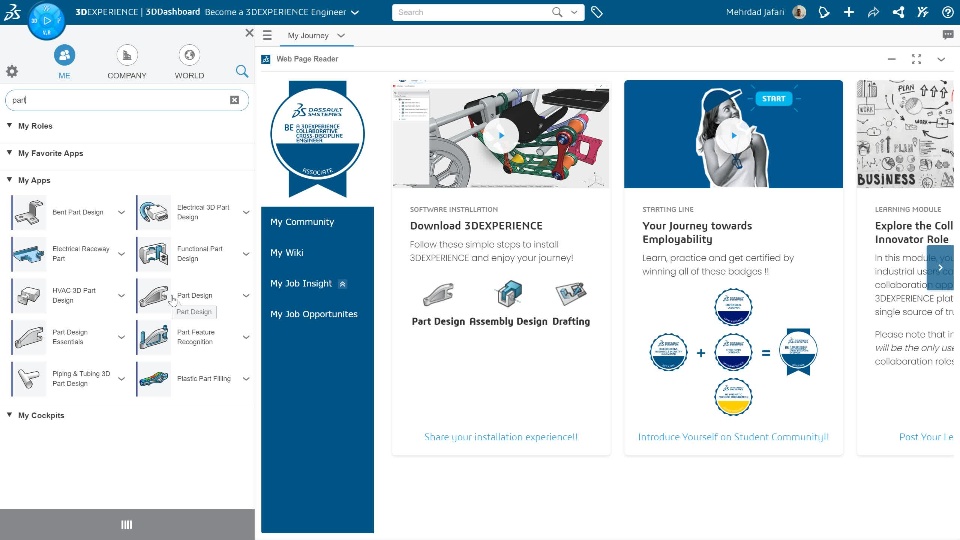Maximize the Web Page Reader widget
The height and width of the screenshot is (540, 960).
tap(916, 59)
